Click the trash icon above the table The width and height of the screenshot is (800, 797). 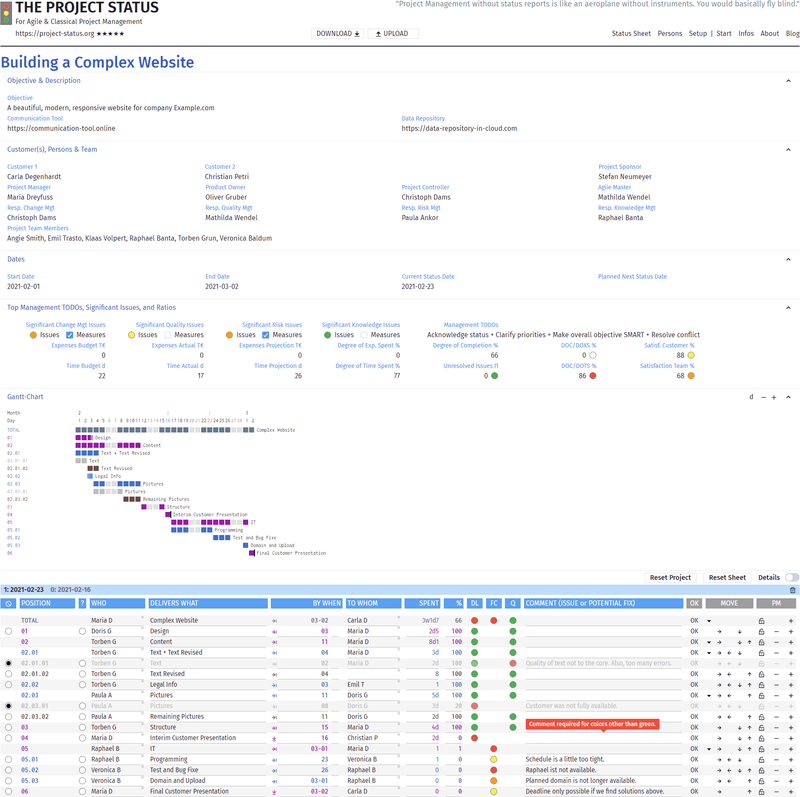point(792,590)
